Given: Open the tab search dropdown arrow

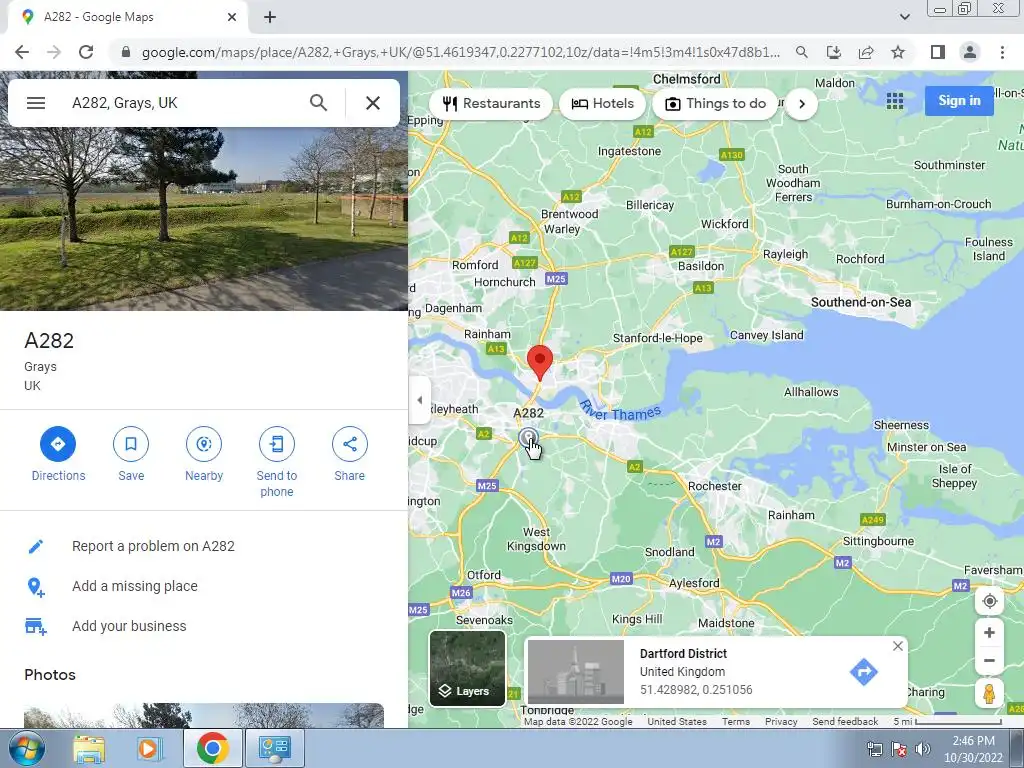Looking at the screenshot, I should coord(904,17).
